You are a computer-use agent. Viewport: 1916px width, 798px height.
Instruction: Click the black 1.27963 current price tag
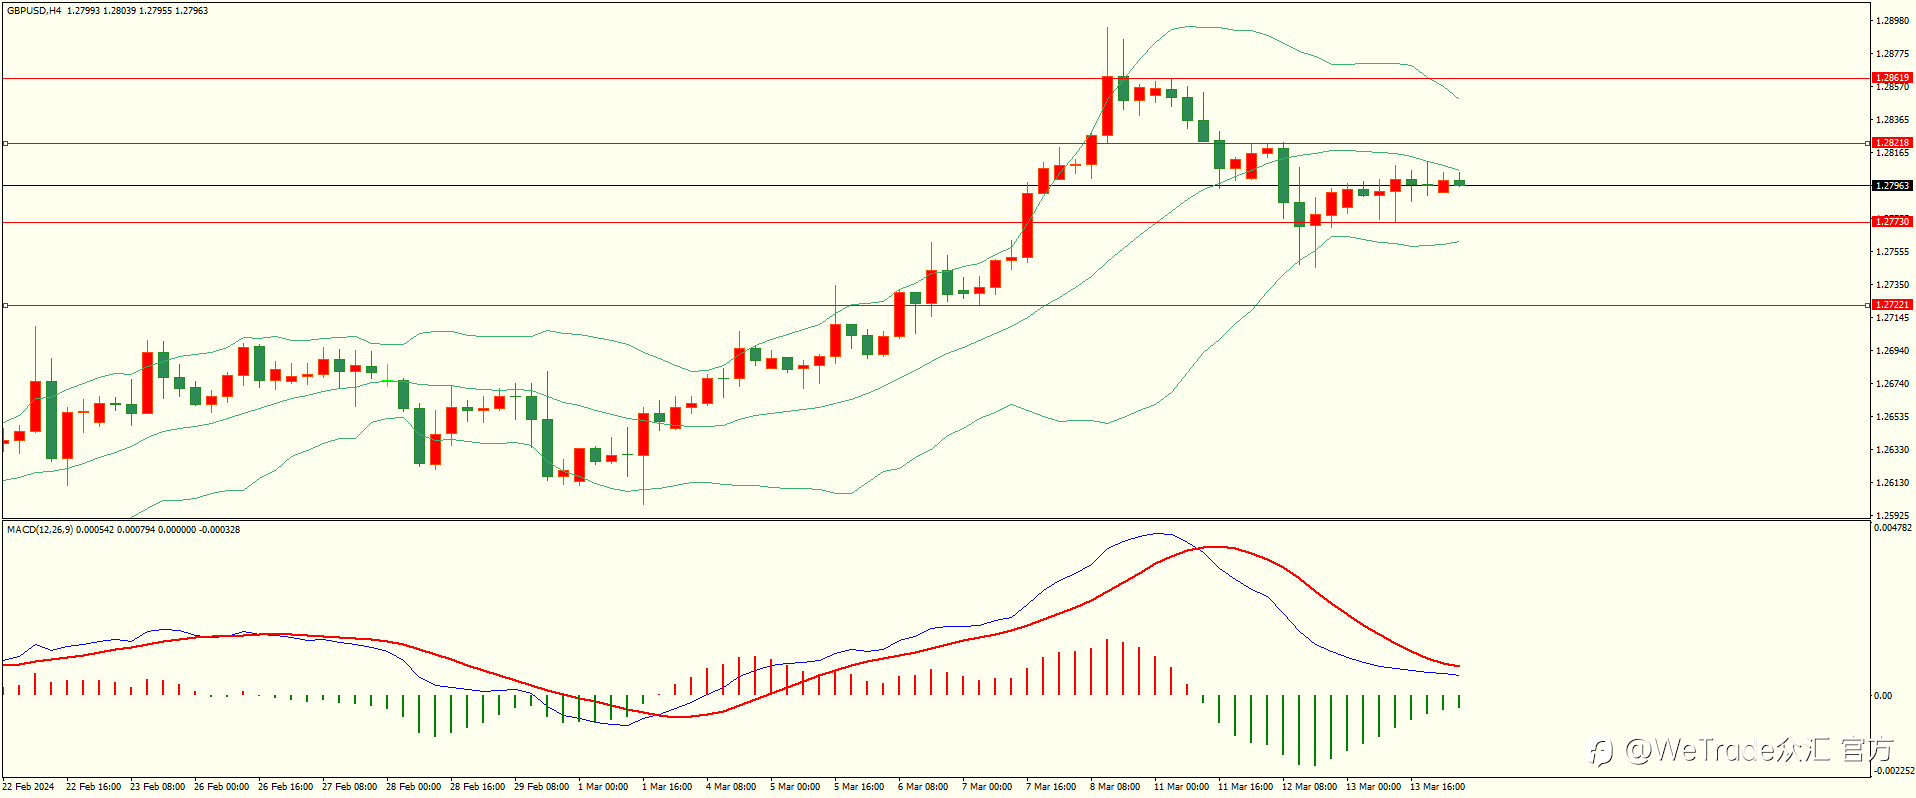[x=1892, y=186]
